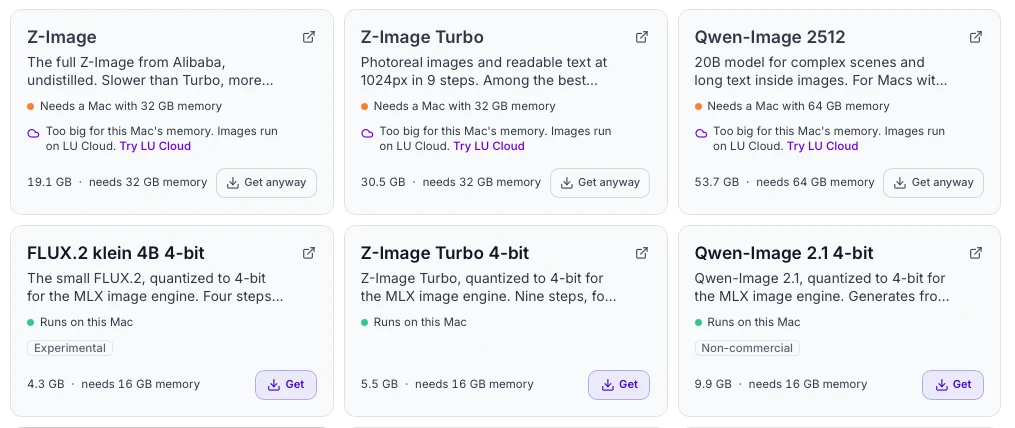Click the 30.5 GB size label
This screenshot has width=1015, height=428.
coord(383,183)
